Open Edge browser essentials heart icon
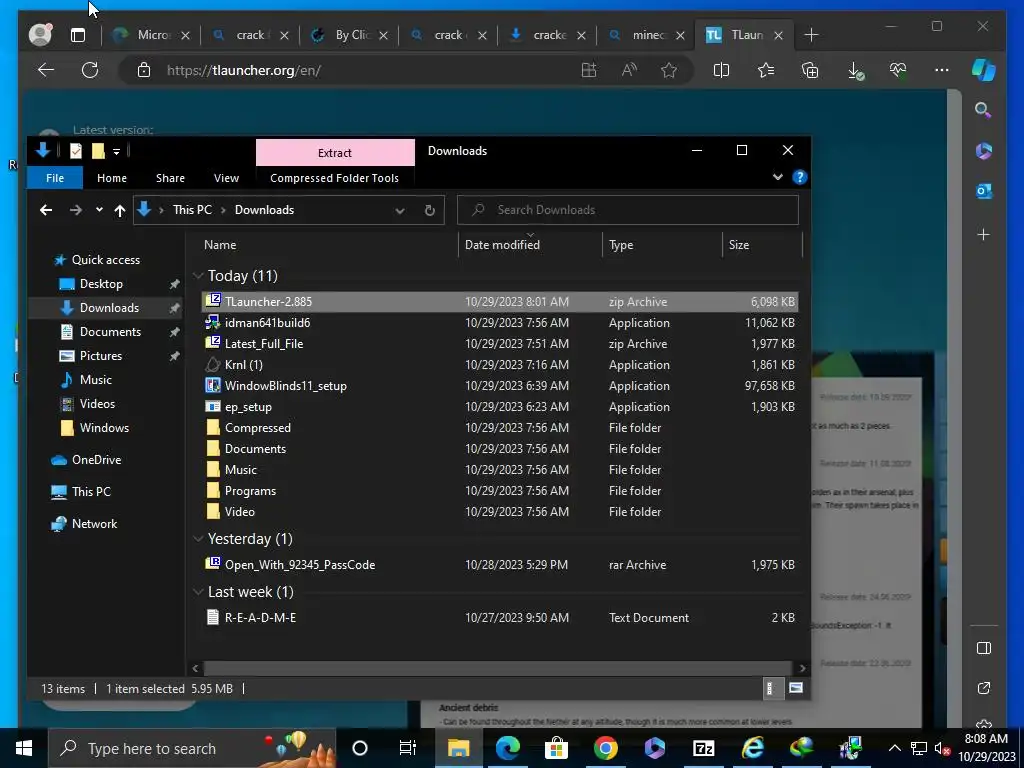The width and height of the screenshot is (1024, 768). 898,70
